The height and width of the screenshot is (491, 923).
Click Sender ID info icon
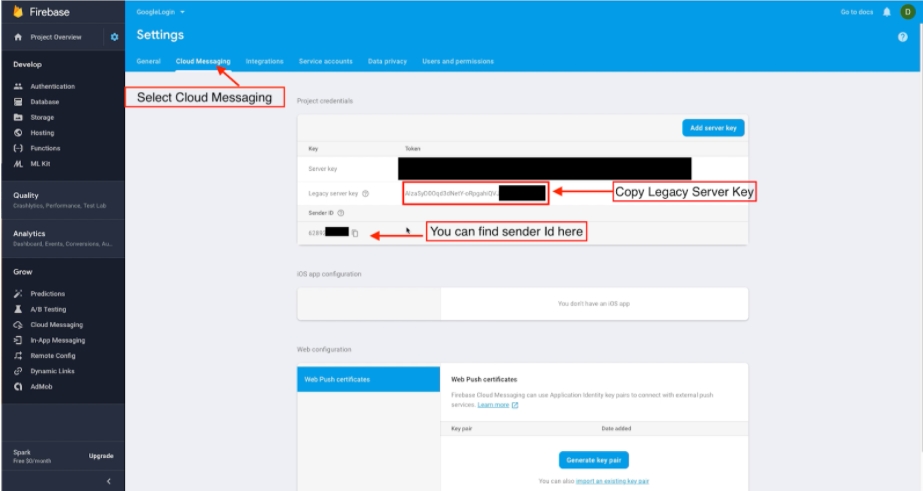click(x=341, y=213)
